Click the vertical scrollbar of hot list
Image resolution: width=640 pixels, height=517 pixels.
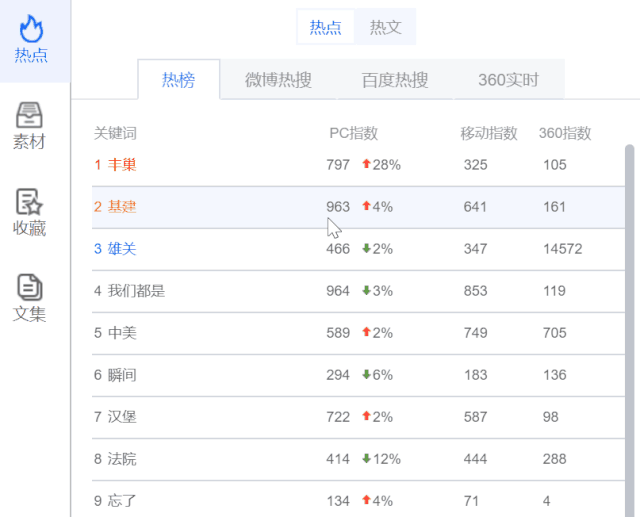point(629,331)
